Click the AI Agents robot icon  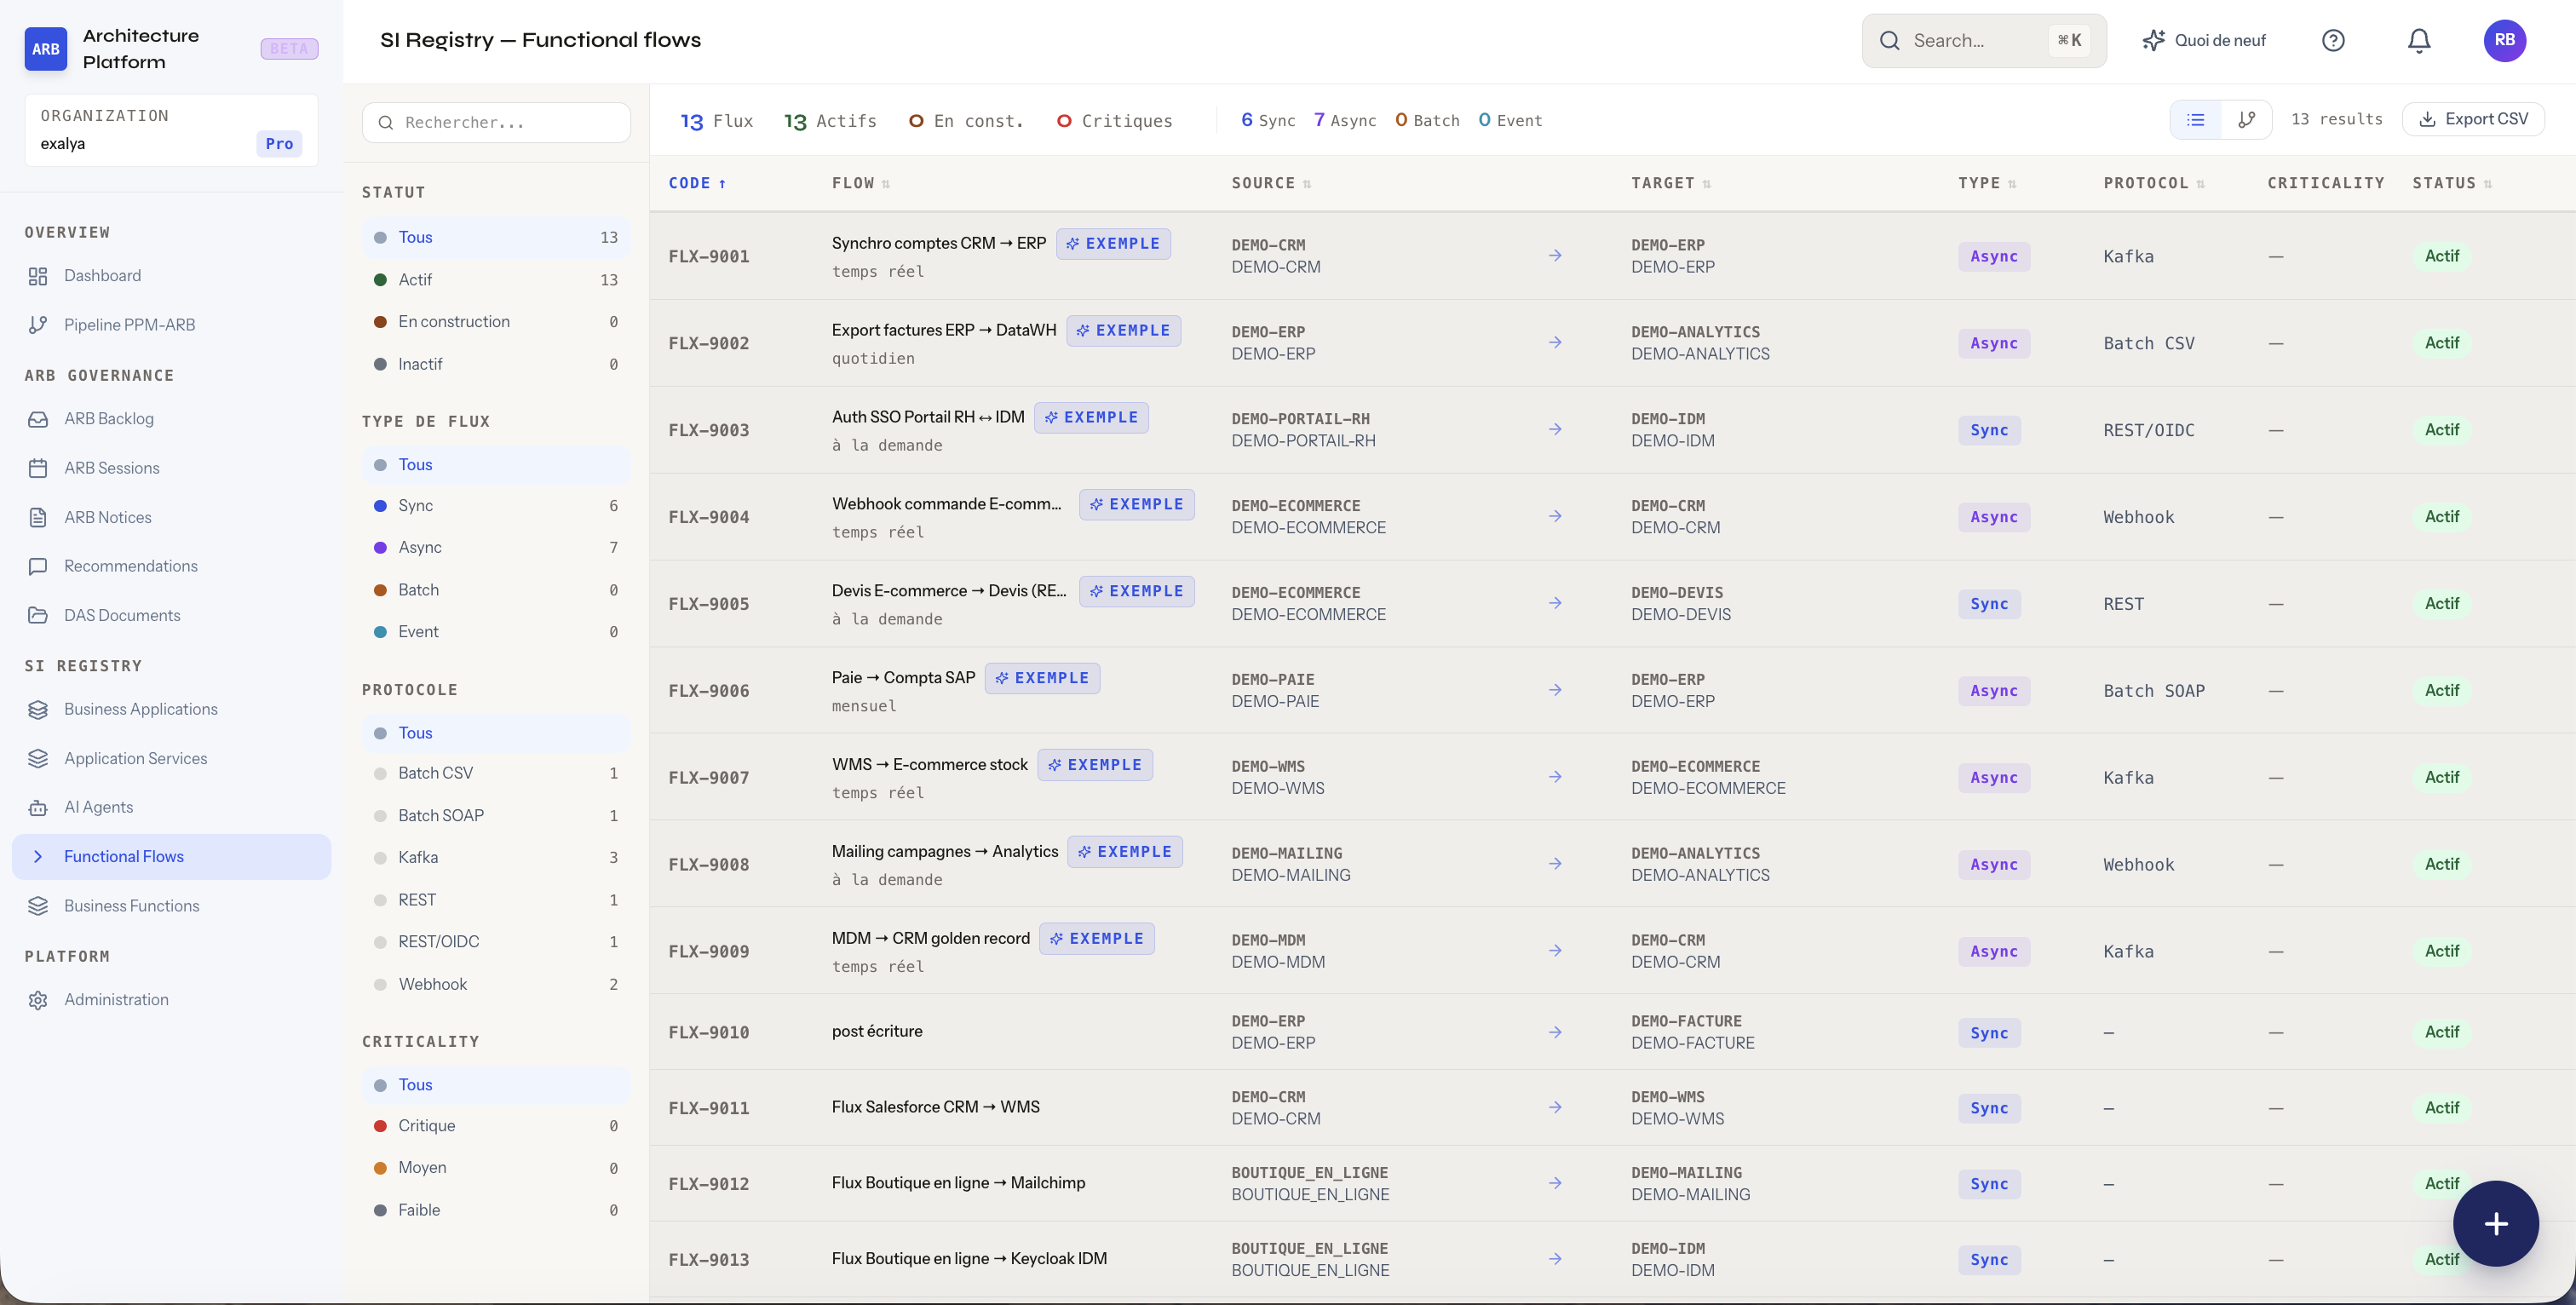38,808
